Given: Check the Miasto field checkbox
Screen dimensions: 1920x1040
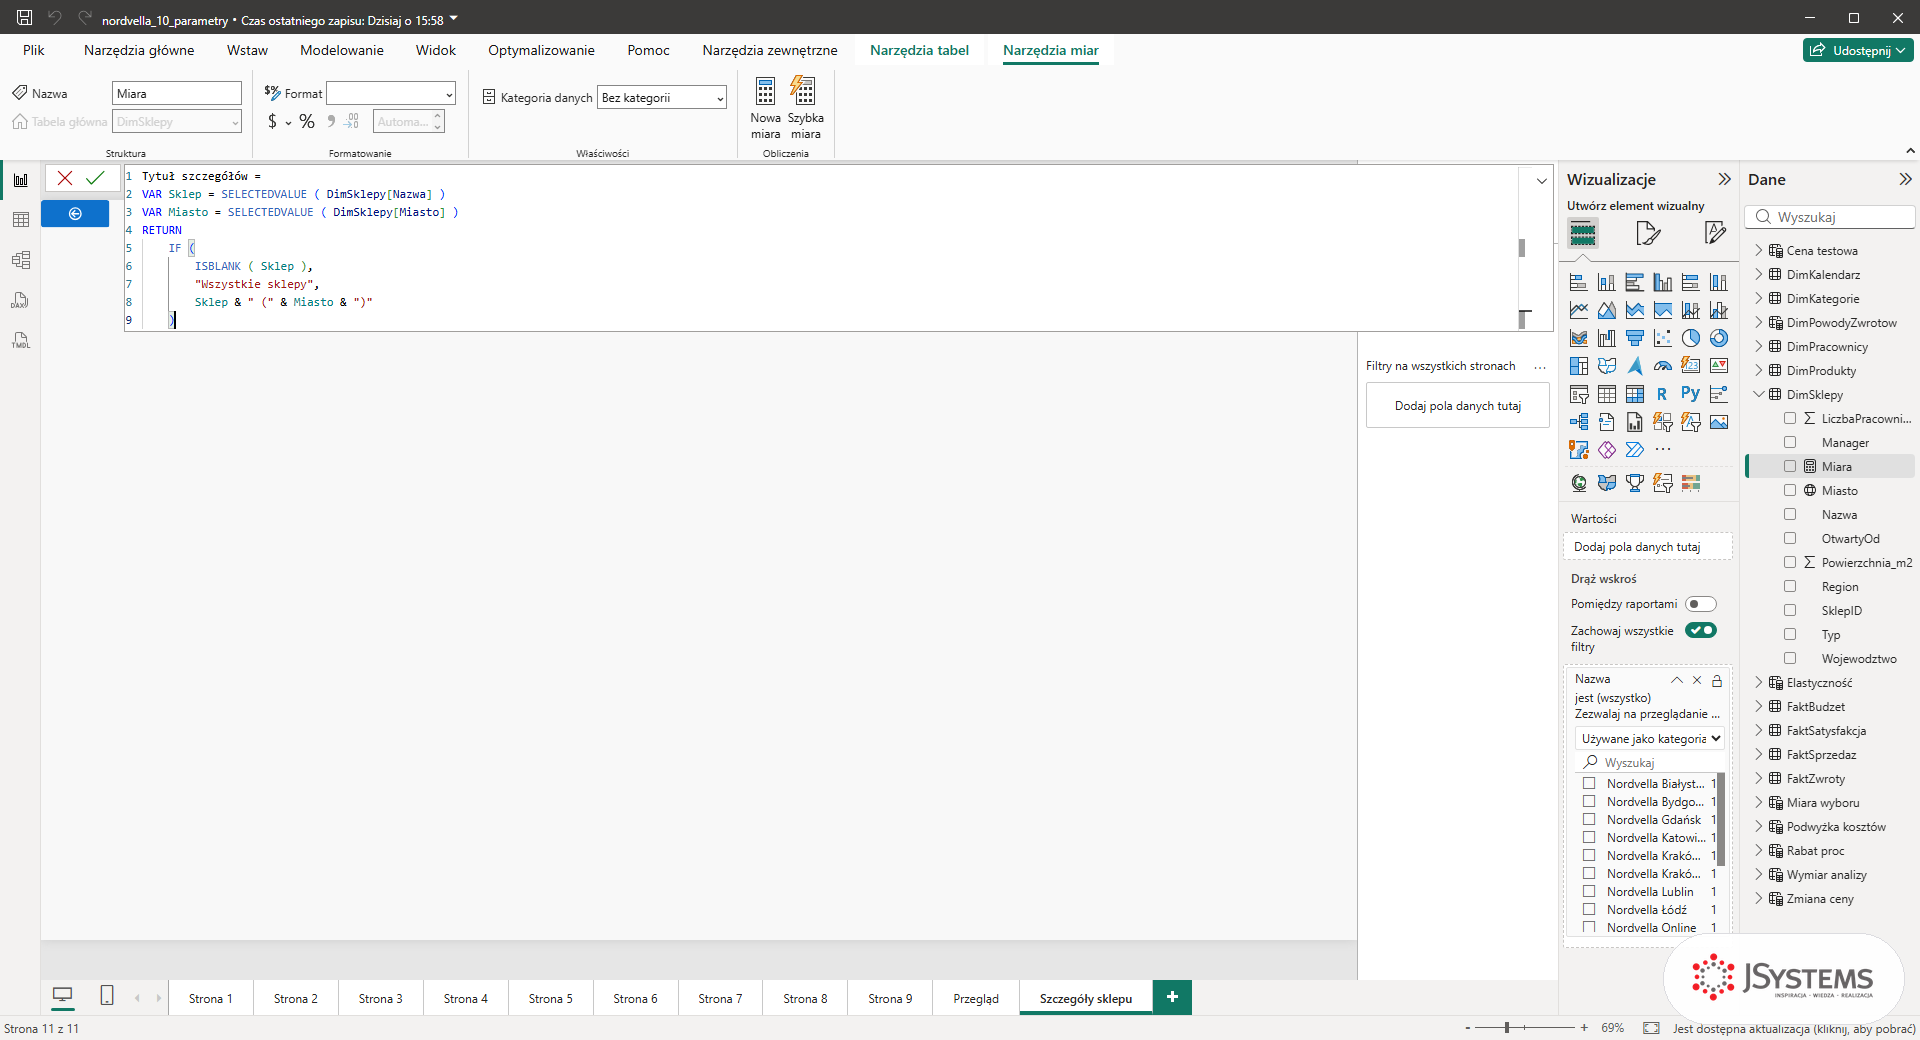Looking at the screenshot, I should coord(1790,490).
